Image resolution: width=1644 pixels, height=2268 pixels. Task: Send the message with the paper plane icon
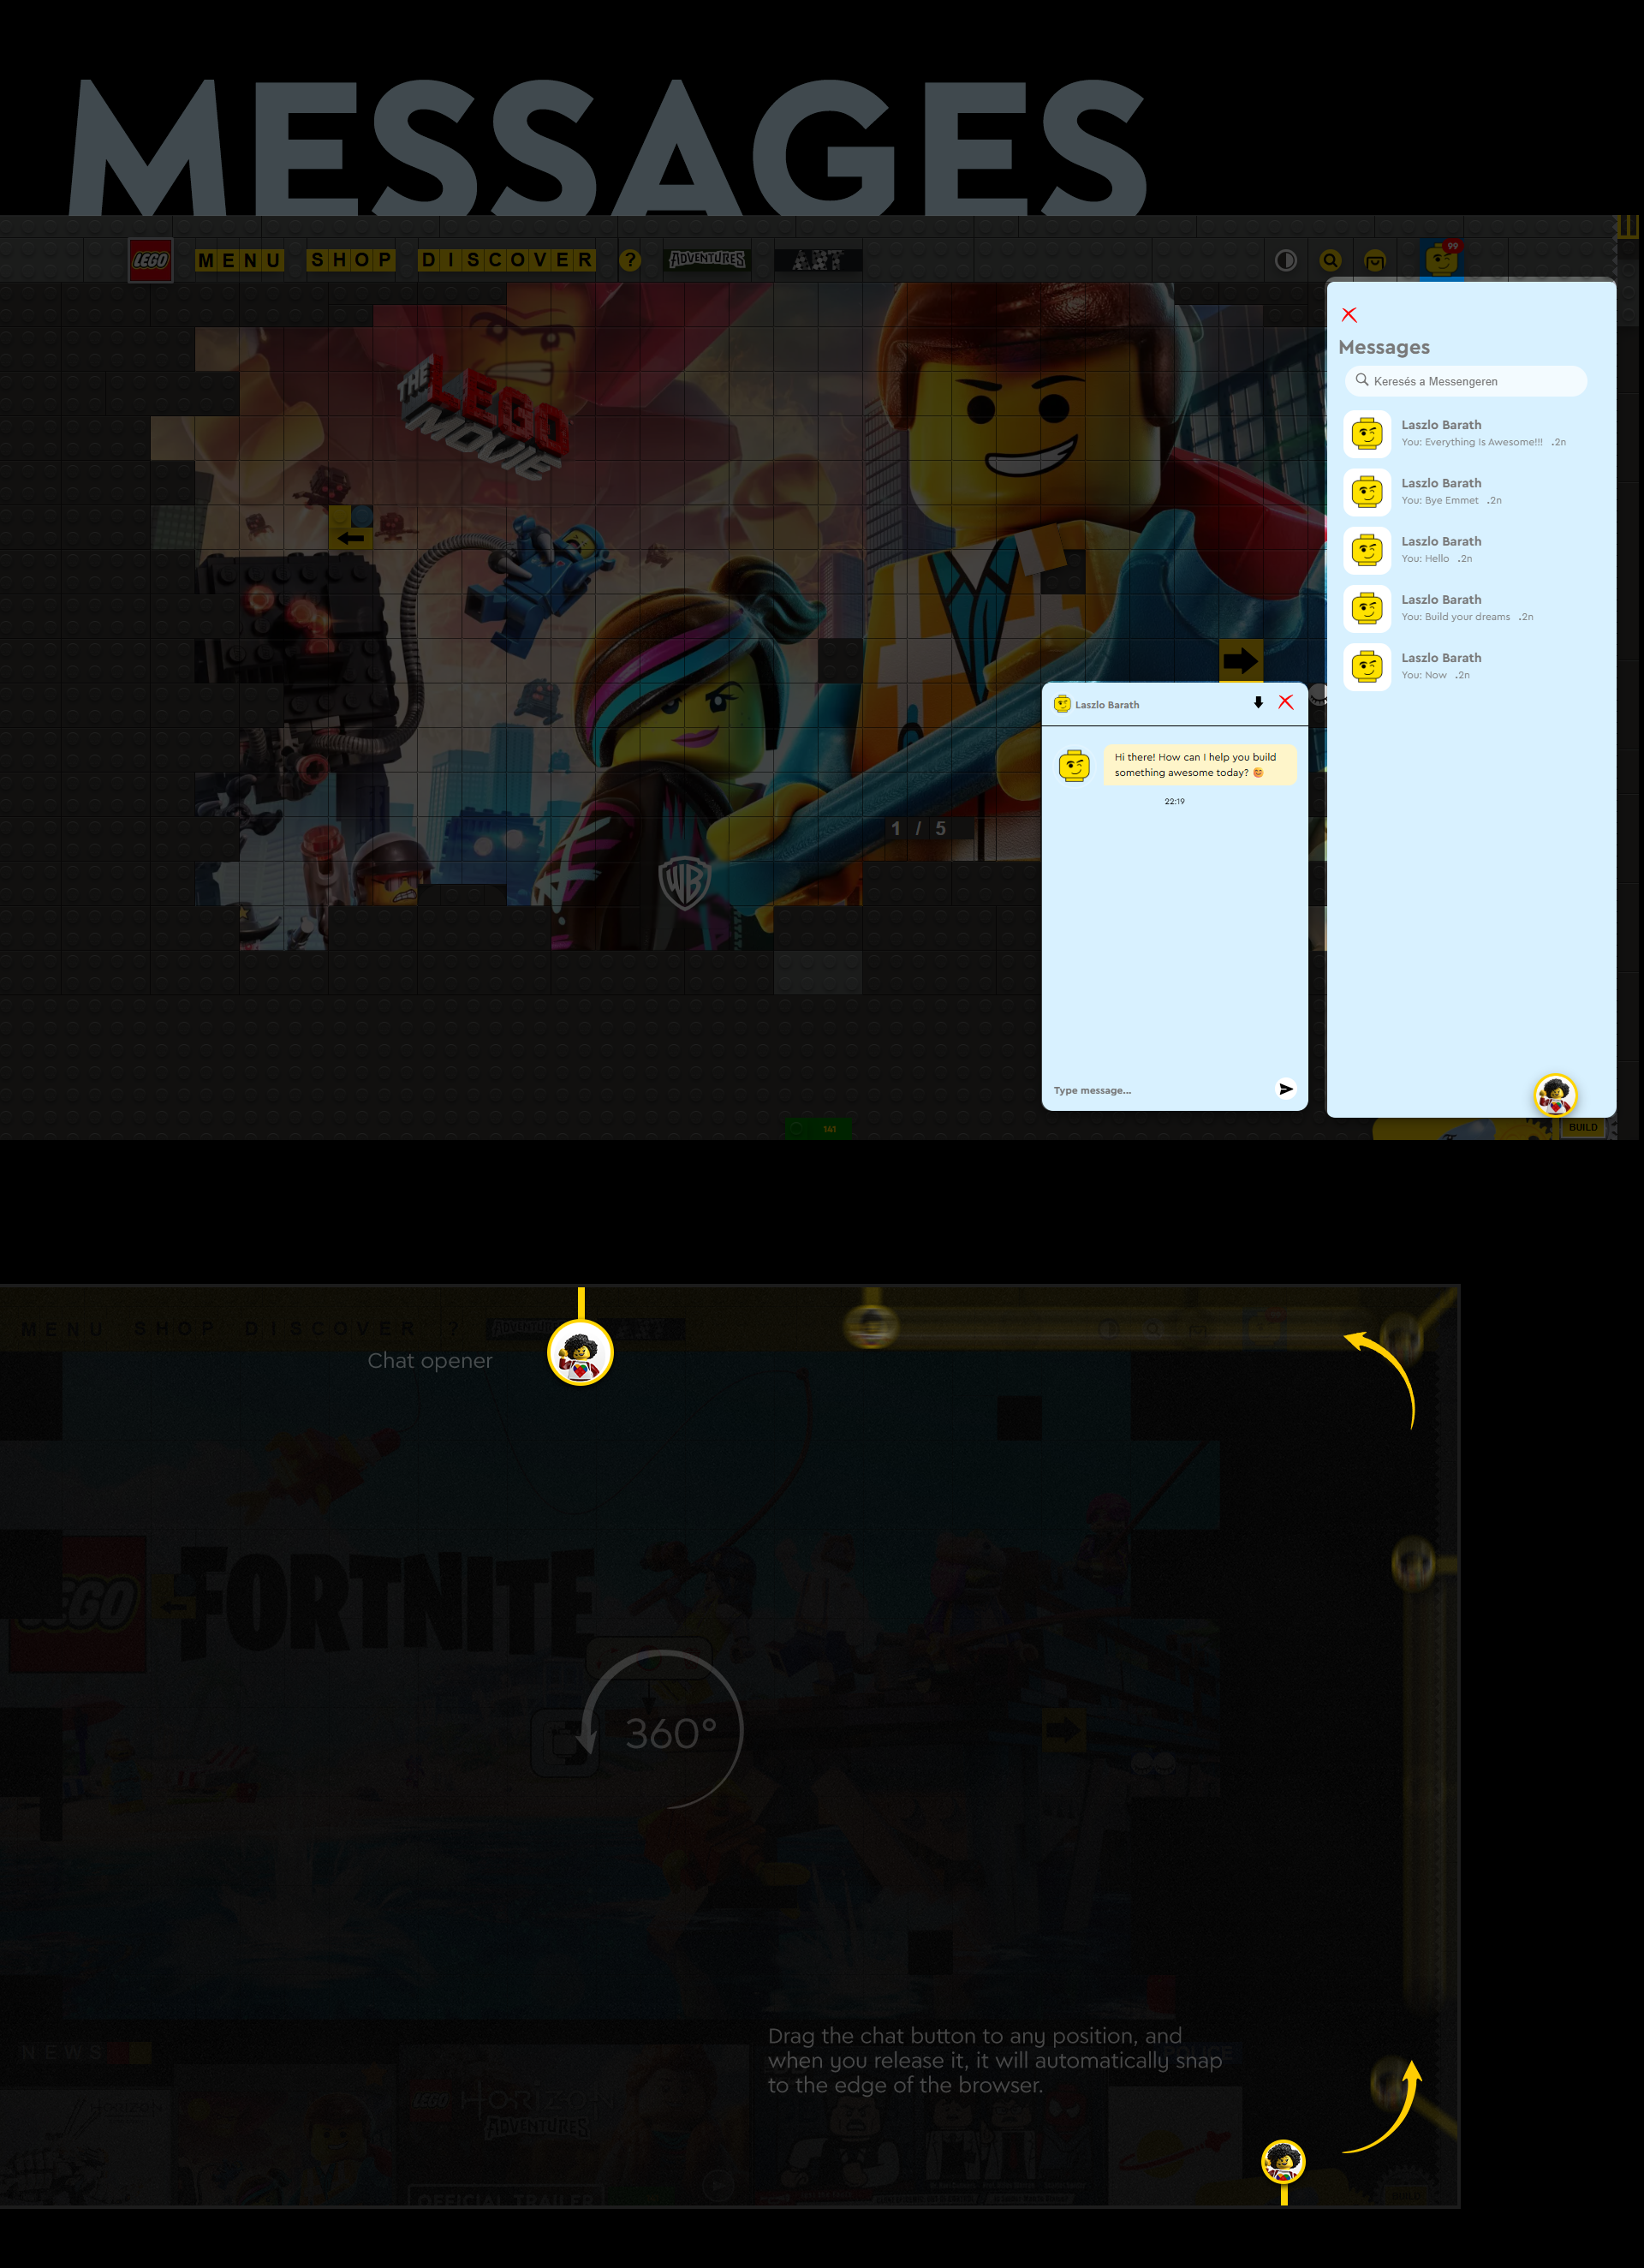click(1287, 1089)
